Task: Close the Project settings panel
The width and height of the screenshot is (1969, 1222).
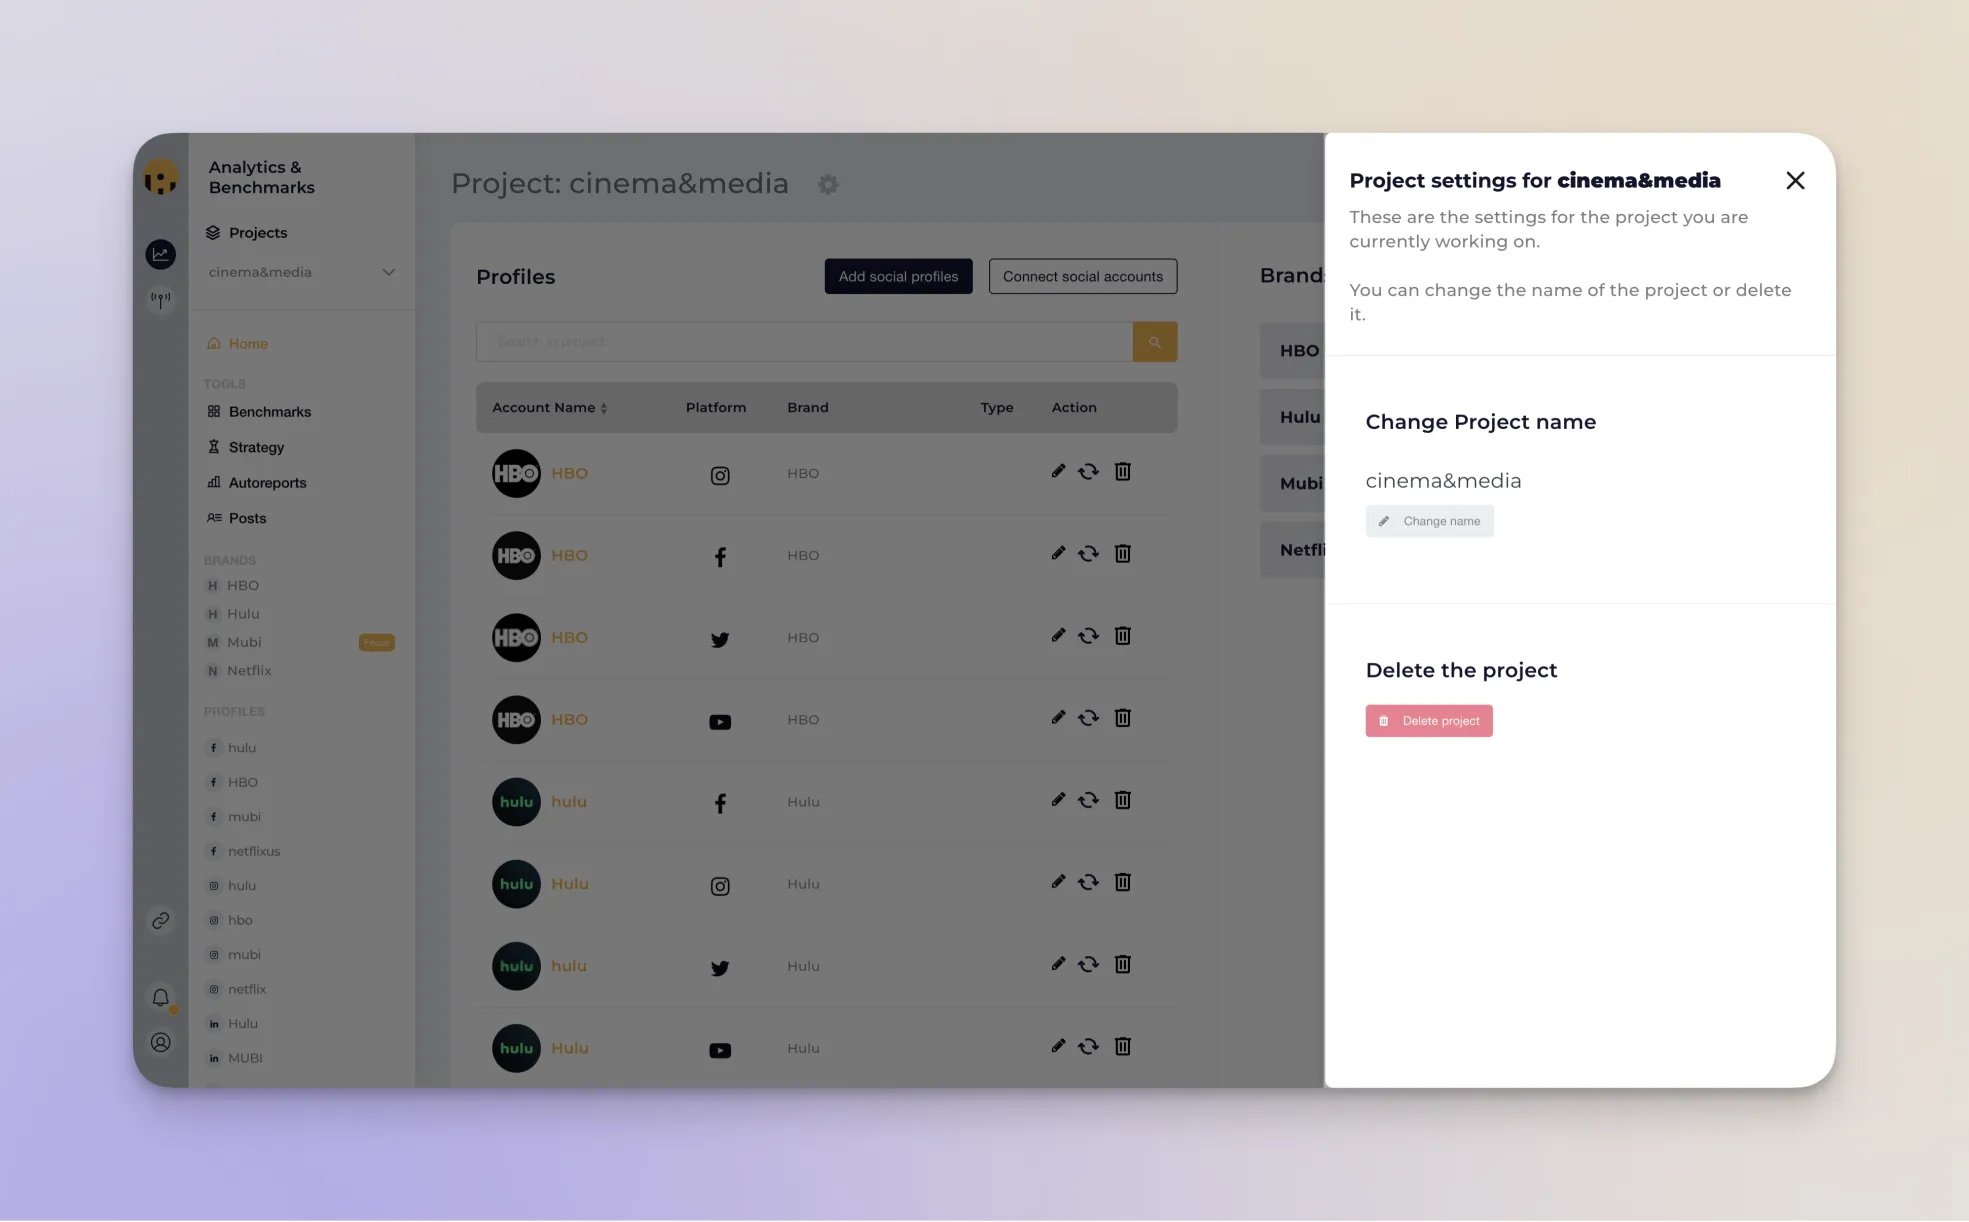Action: click(x=1795, y=181)
